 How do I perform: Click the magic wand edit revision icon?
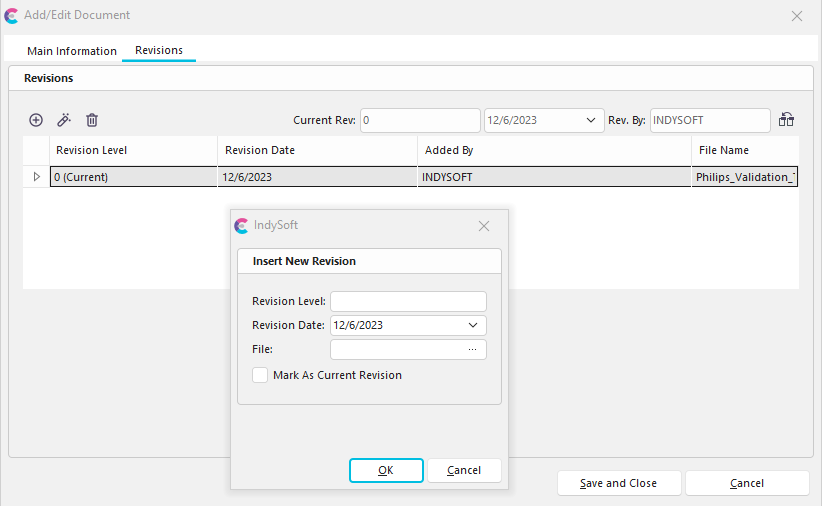[64, 120]
